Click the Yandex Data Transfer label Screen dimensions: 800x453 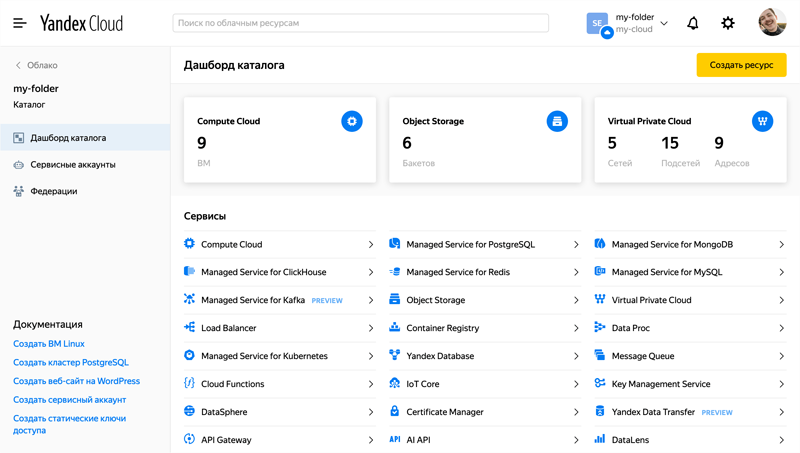[x=653, y=412]
